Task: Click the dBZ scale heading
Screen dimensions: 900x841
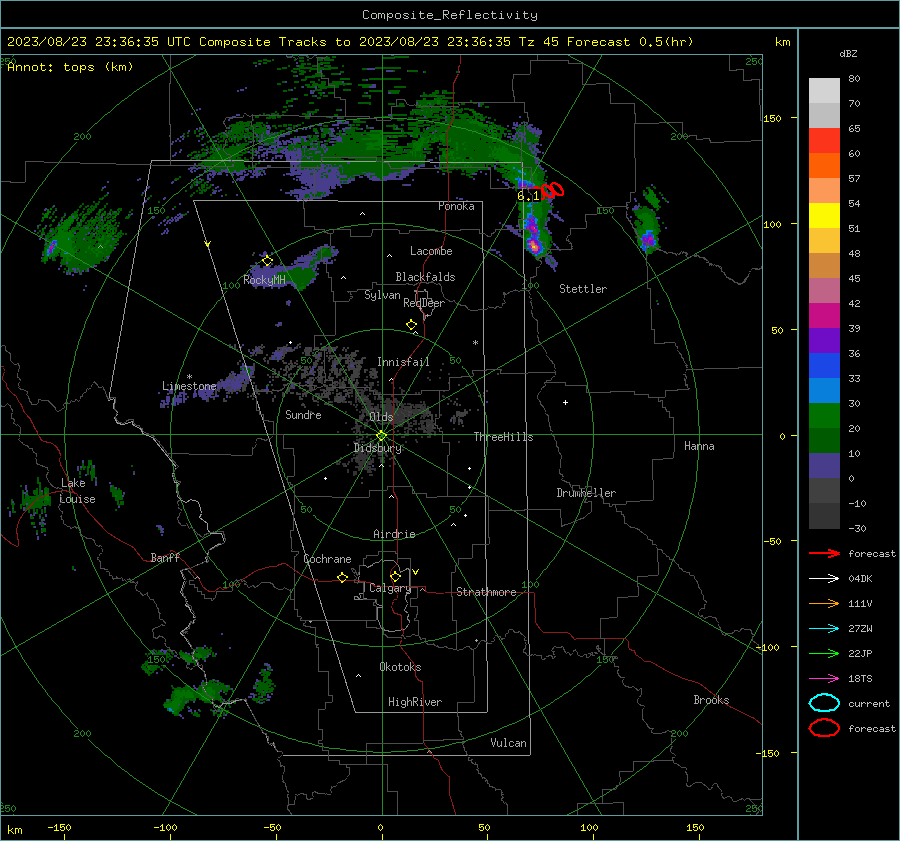Action: (x=848, y=53)
